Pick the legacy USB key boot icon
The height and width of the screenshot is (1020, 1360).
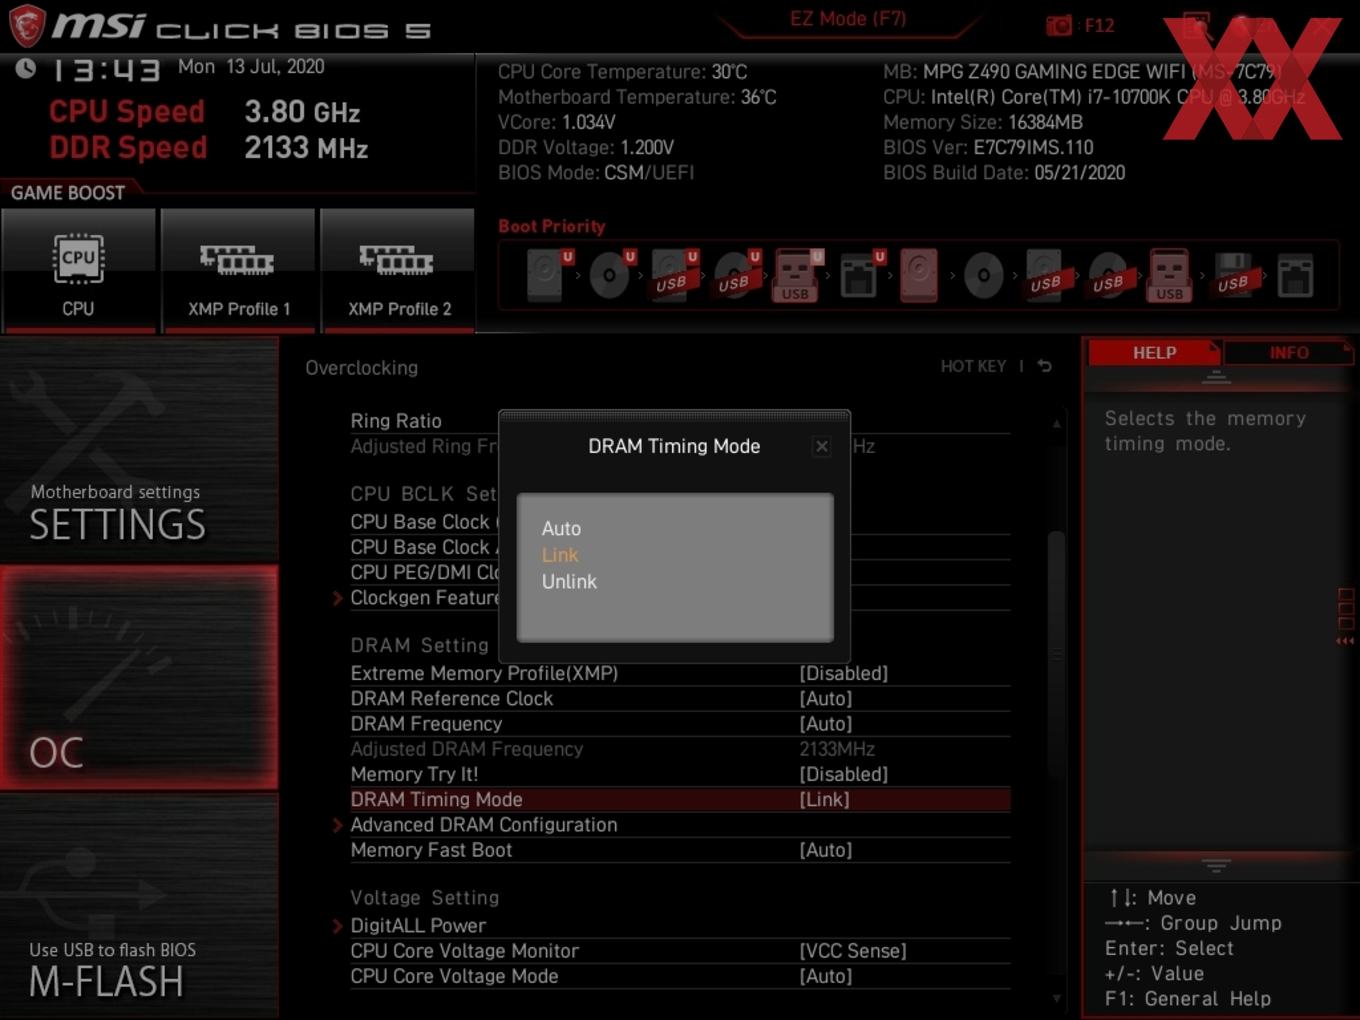tap(1169, 275)
